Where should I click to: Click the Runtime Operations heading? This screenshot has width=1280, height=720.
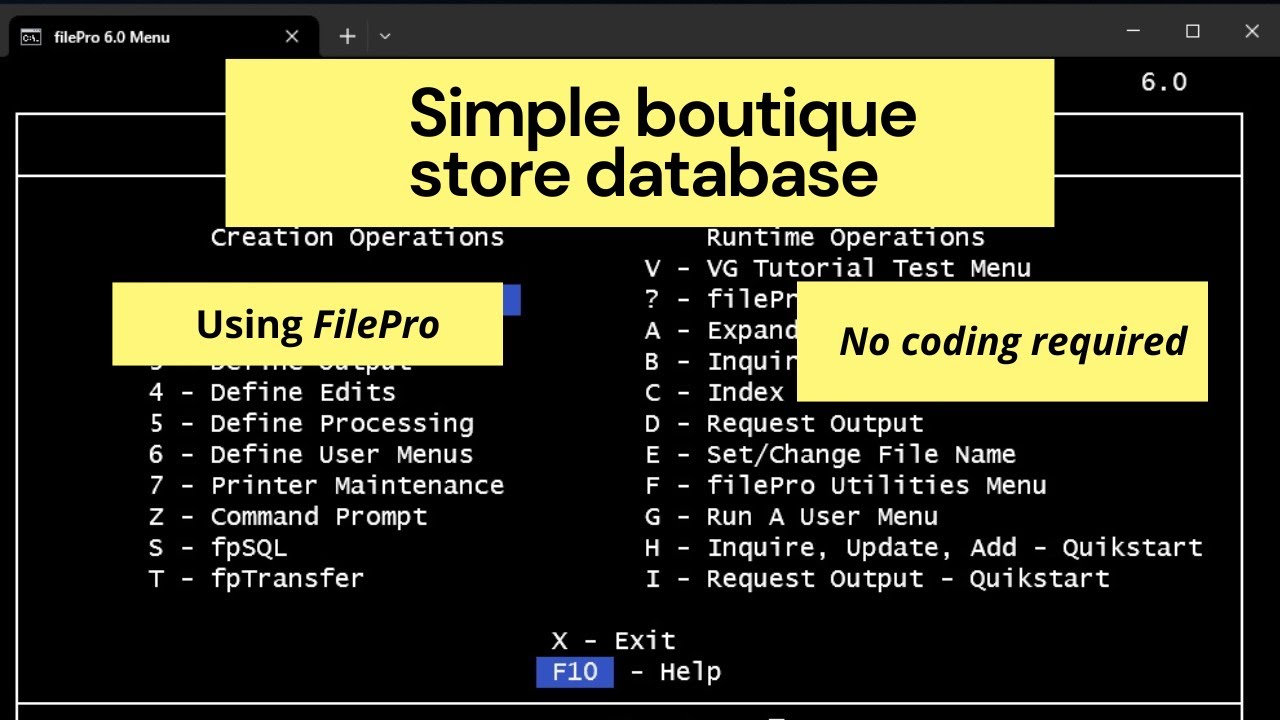(x=846, y=237)
